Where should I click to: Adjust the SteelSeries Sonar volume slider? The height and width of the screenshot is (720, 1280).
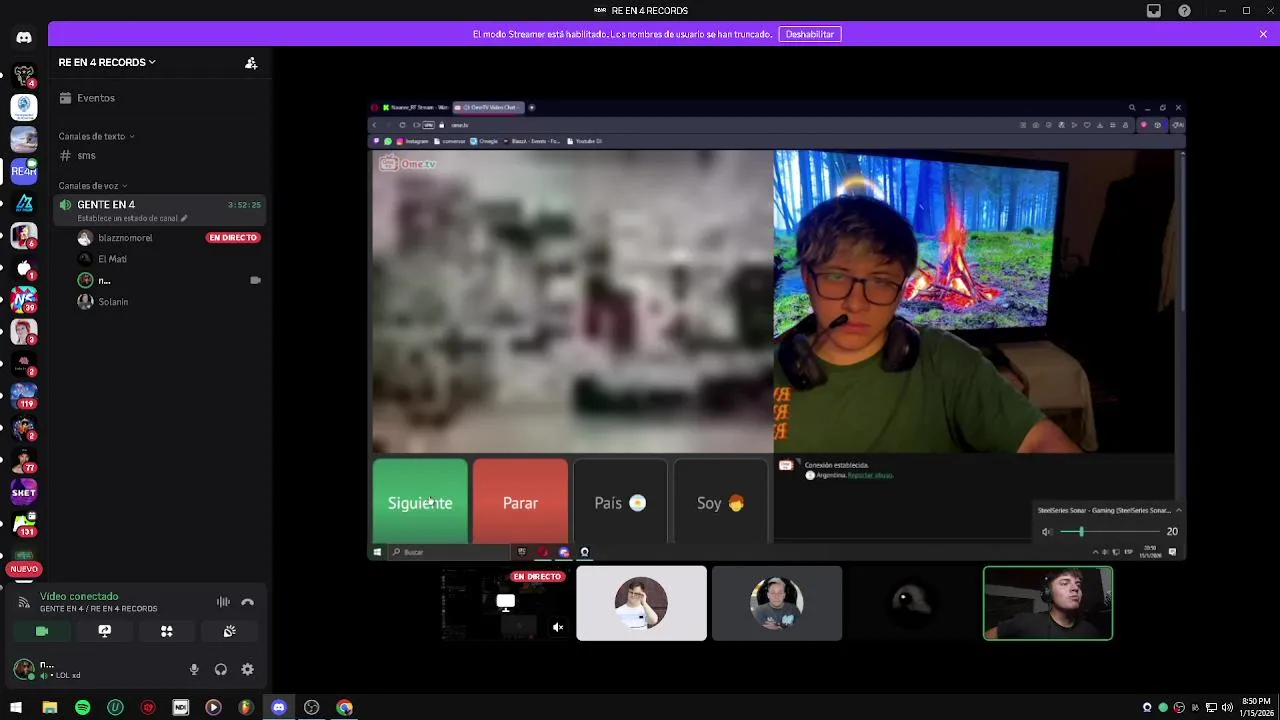(x=1108, y=532)
